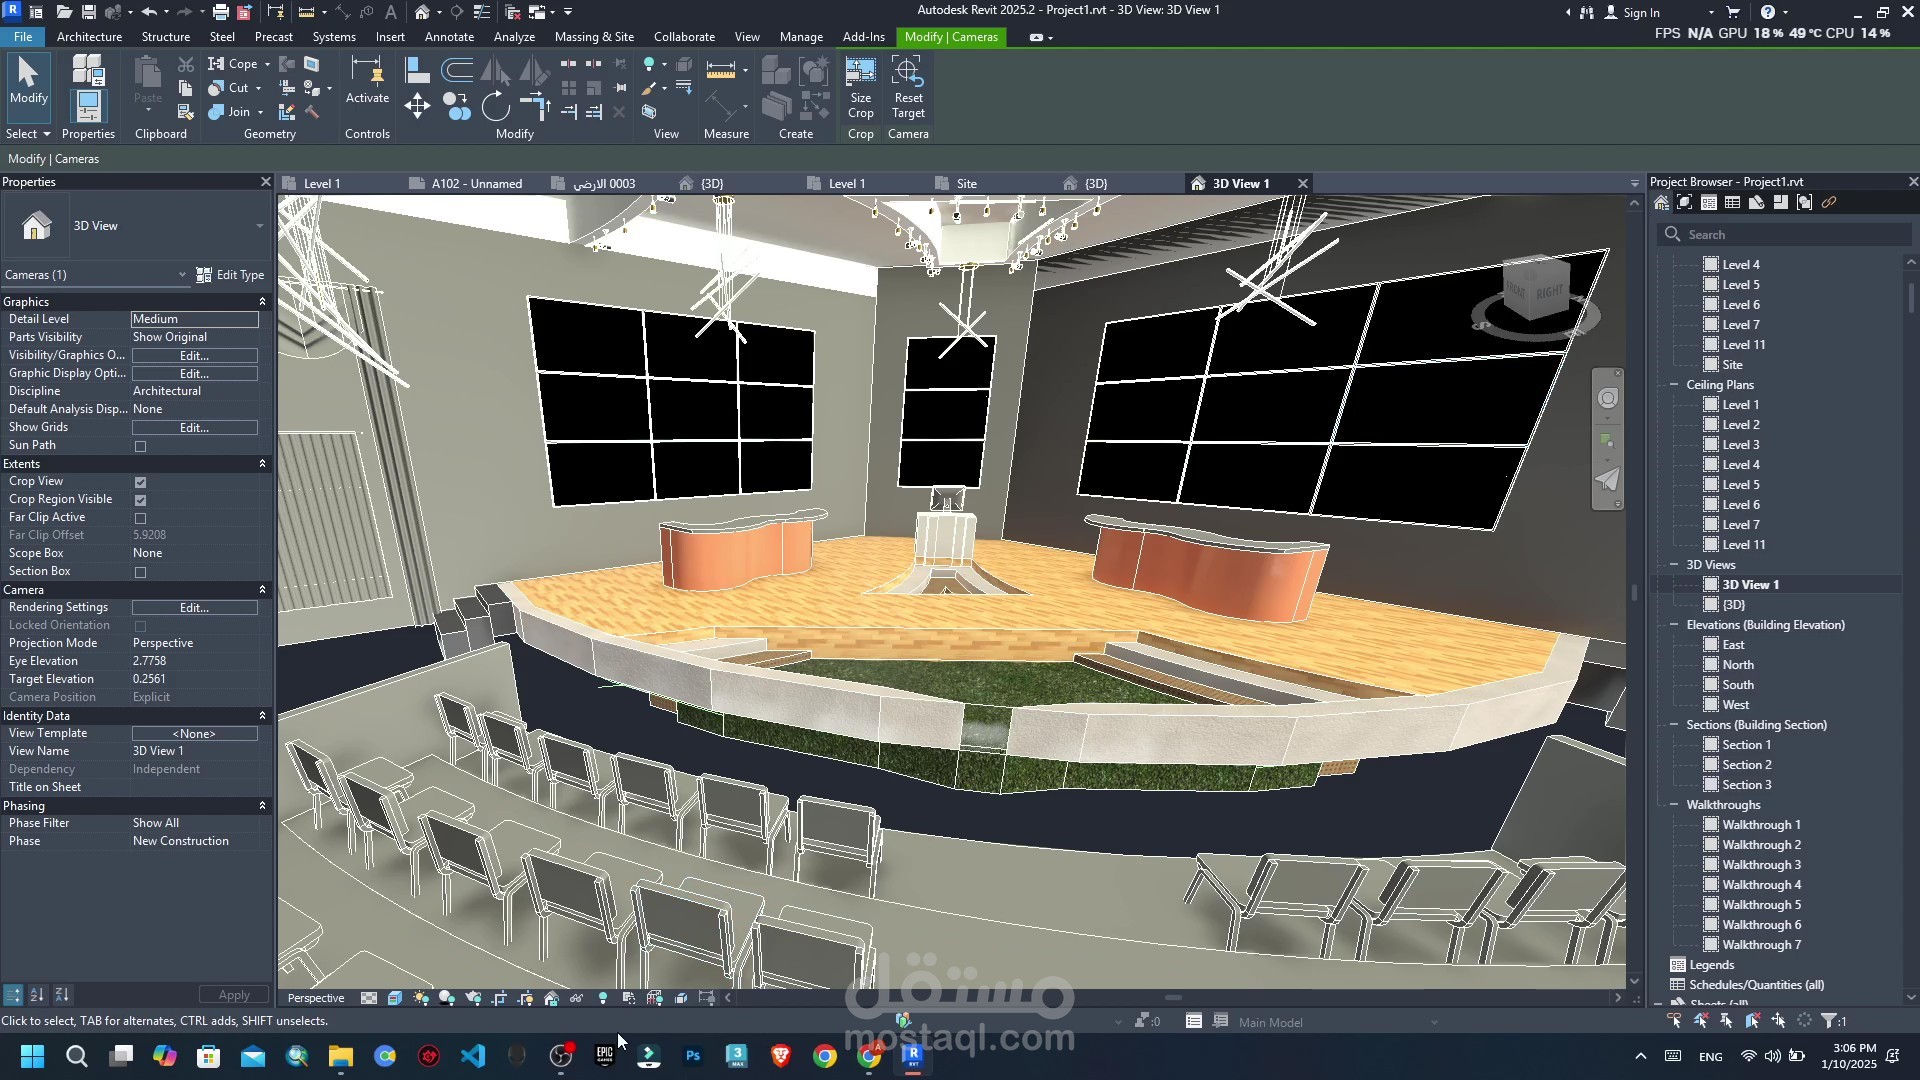Click Edit for Visibility/Graphics Overrides

coord(194,356)
